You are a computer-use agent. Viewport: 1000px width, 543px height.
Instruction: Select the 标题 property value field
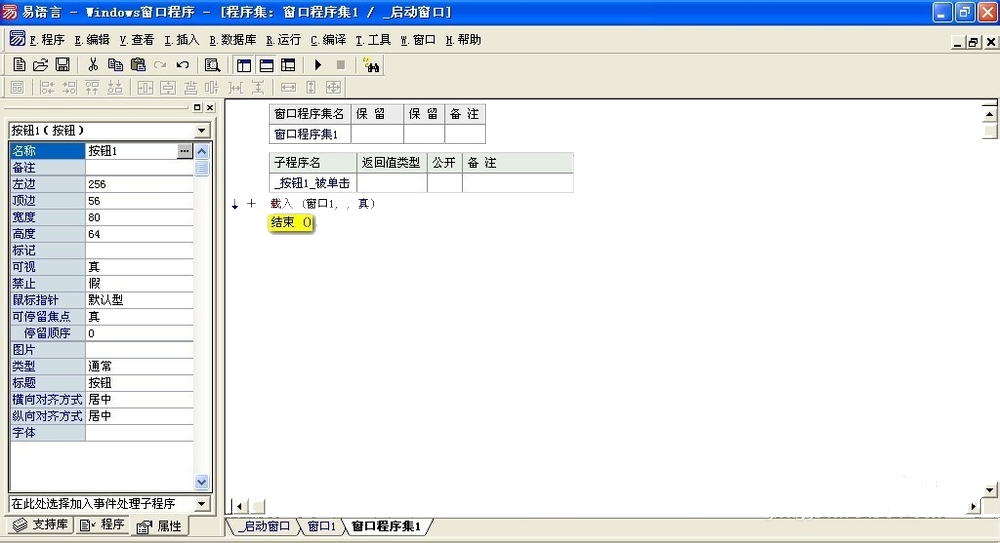(138, 383)
